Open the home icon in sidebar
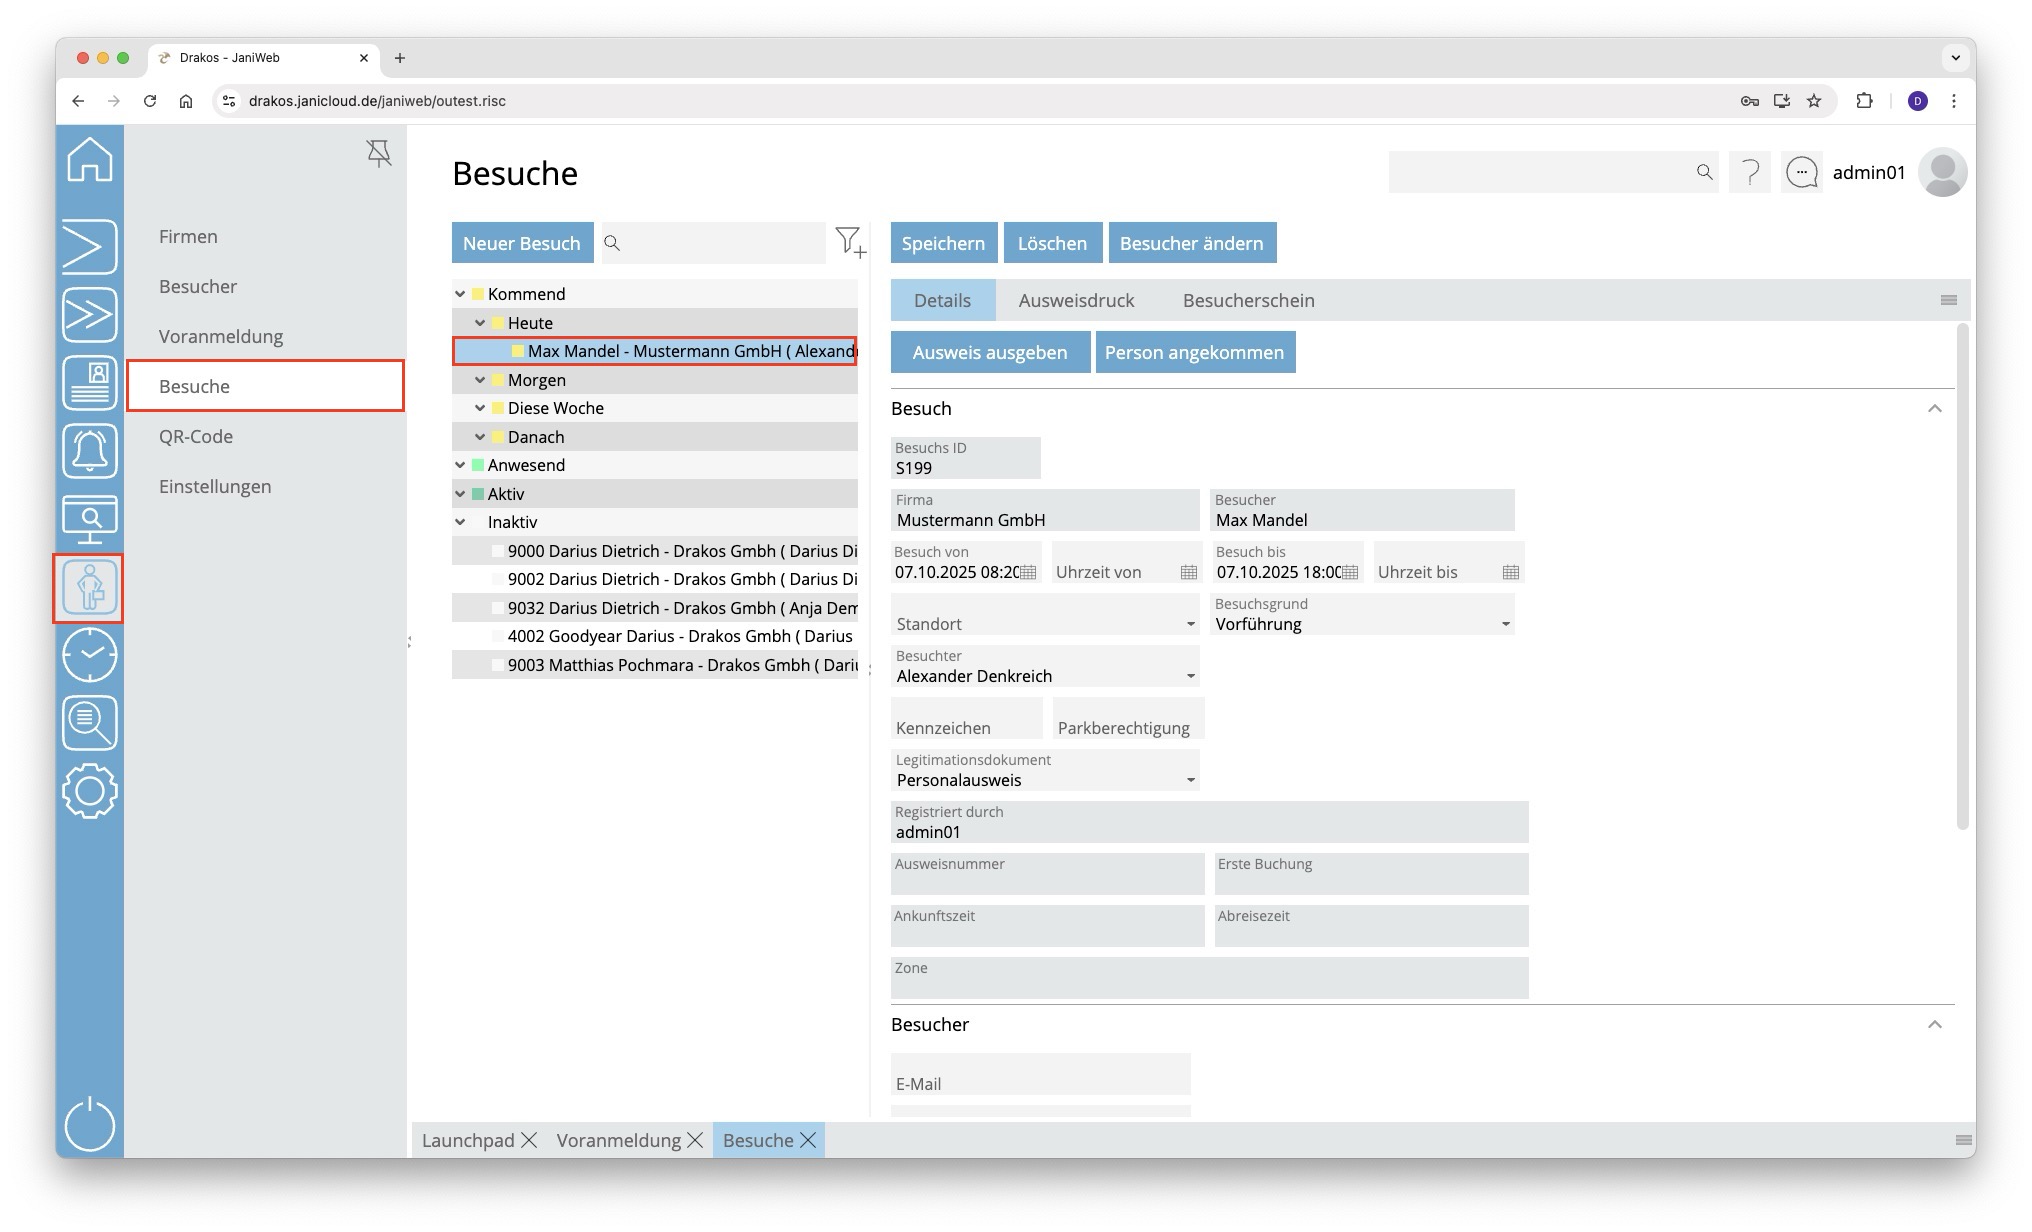 [89, 160]
